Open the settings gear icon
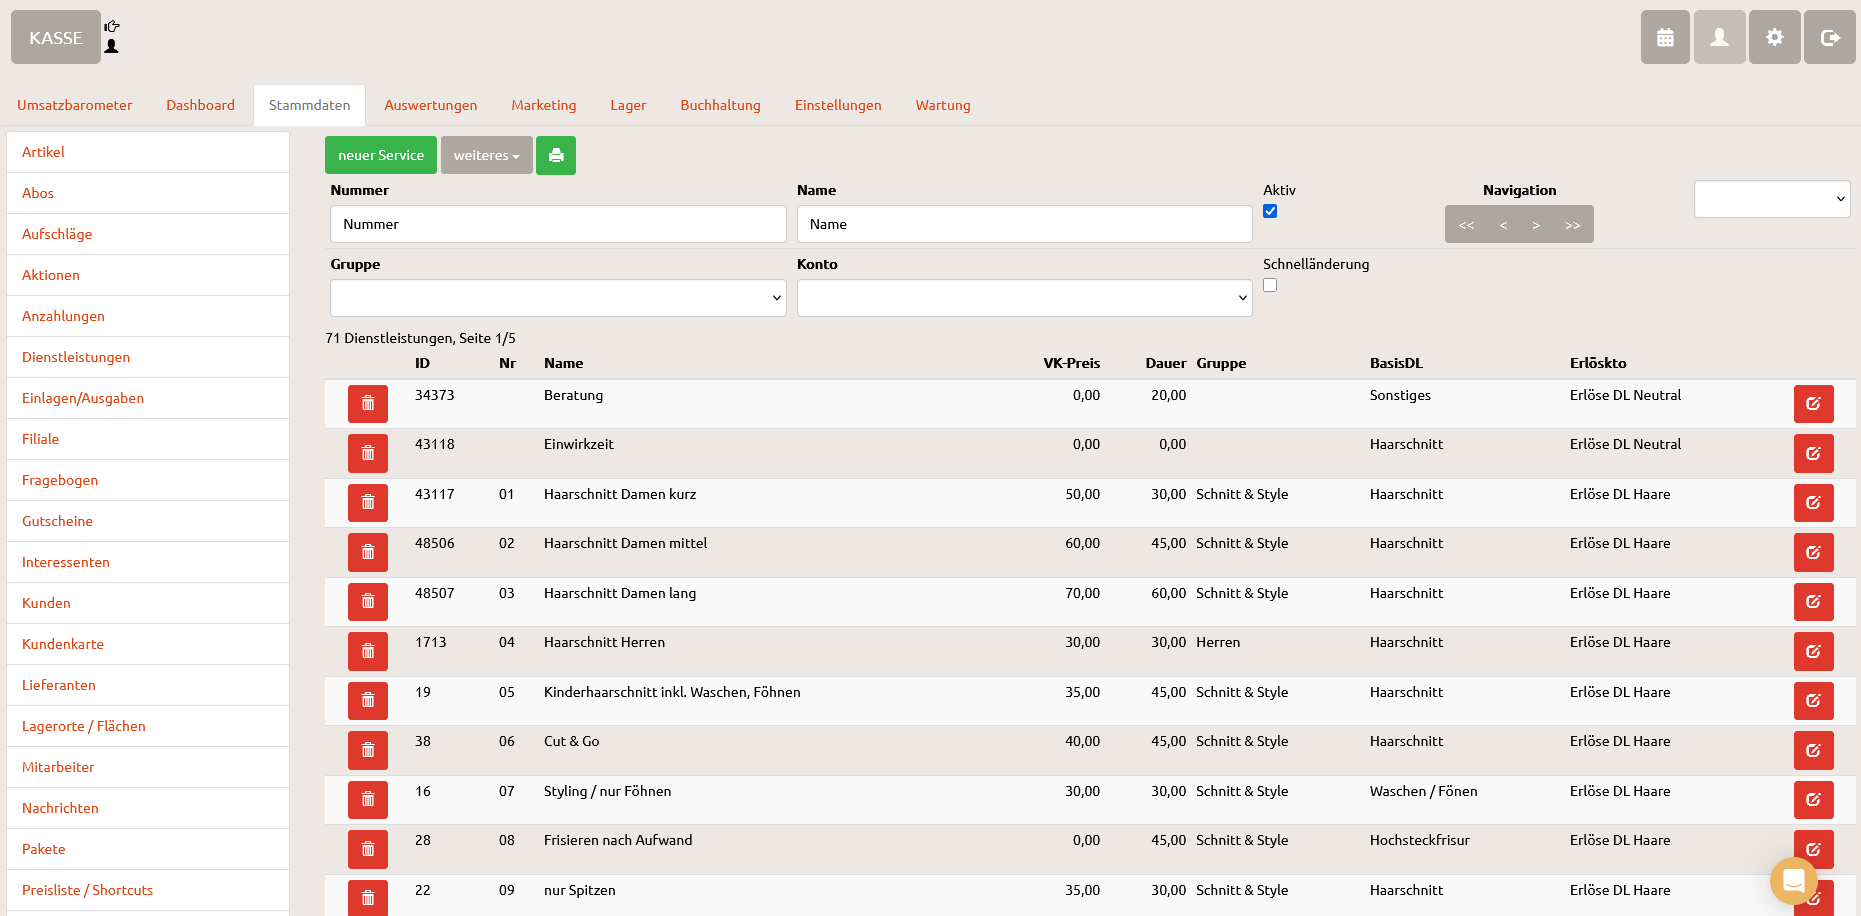 coord(1774,37)
